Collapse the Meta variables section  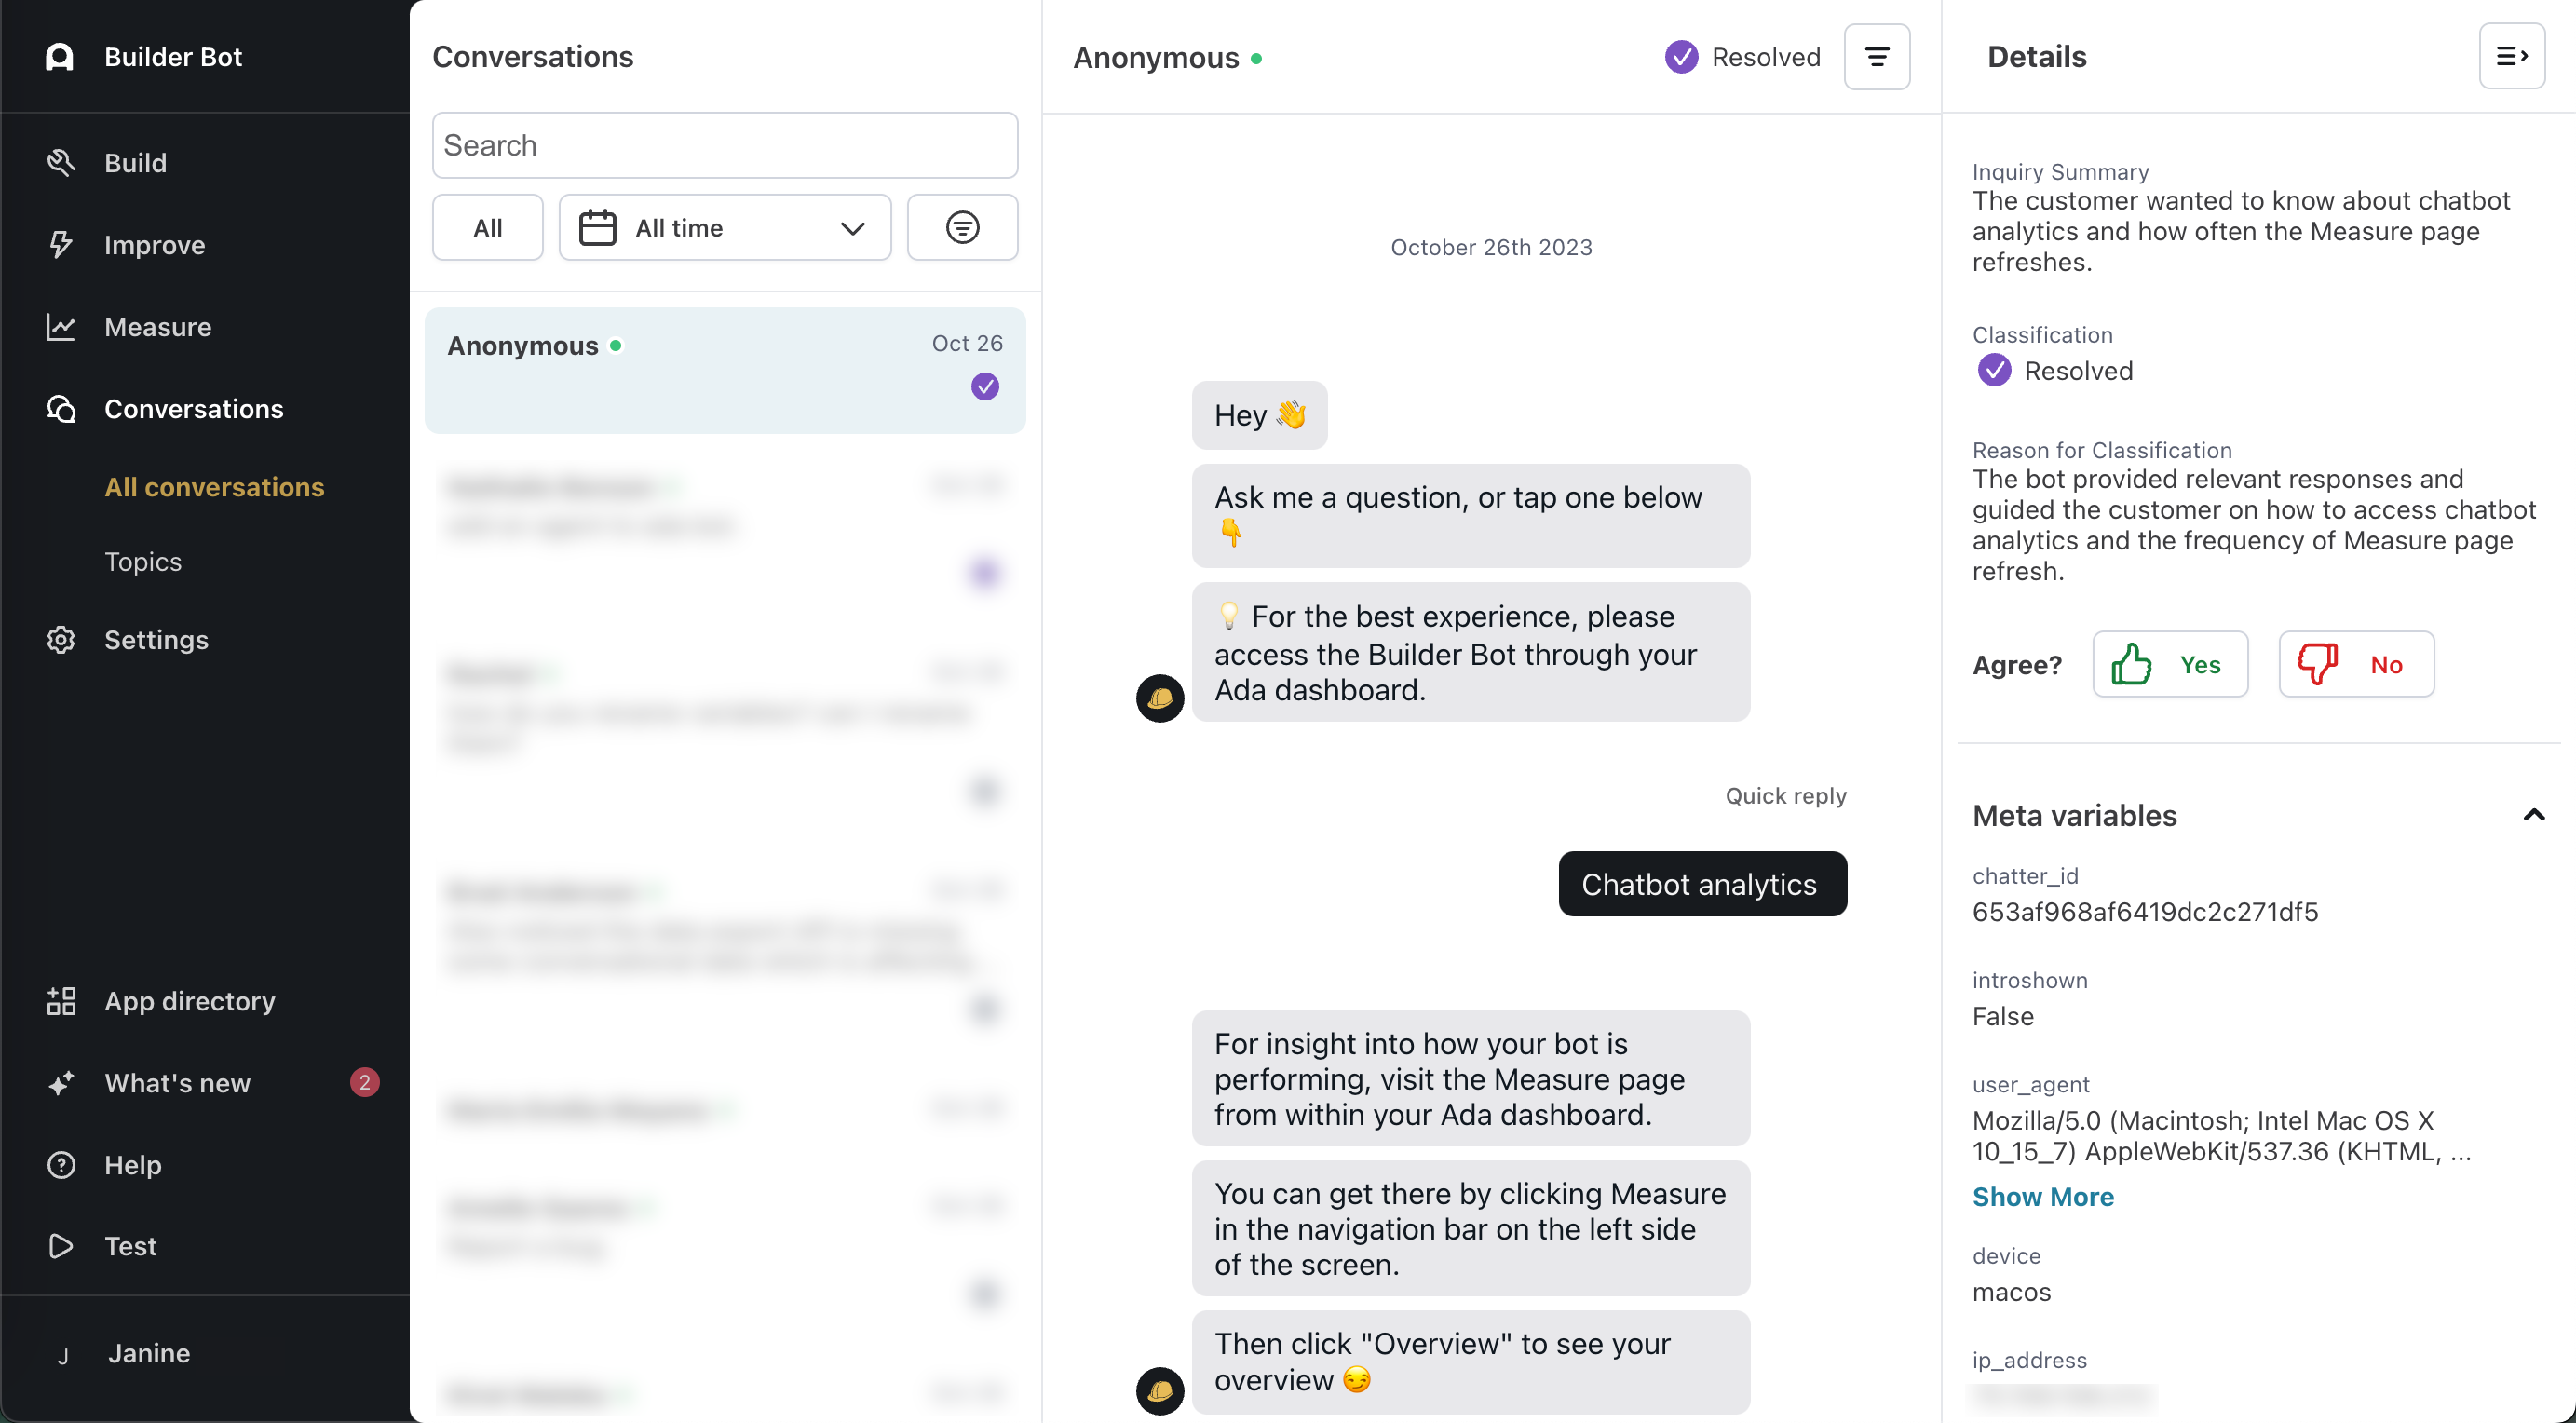pos(2534,815)
